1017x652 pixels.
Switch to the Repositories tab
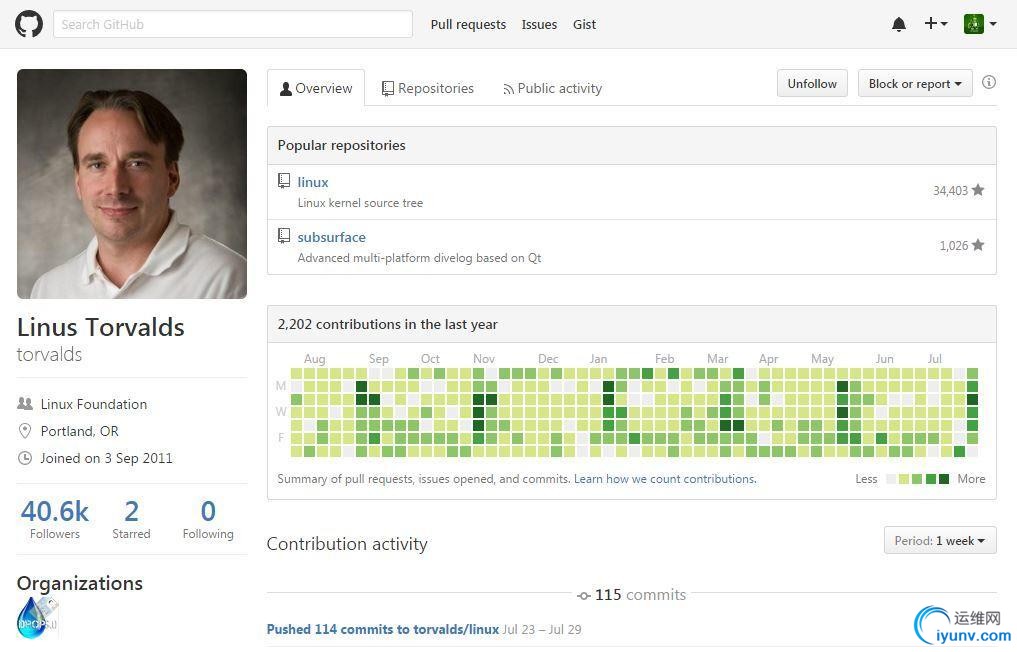(427, 88)
